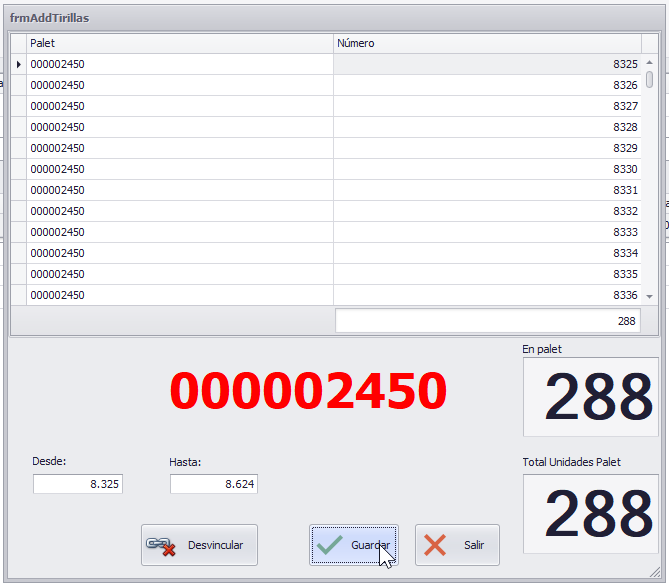Click the grid footer count 288

488,321
